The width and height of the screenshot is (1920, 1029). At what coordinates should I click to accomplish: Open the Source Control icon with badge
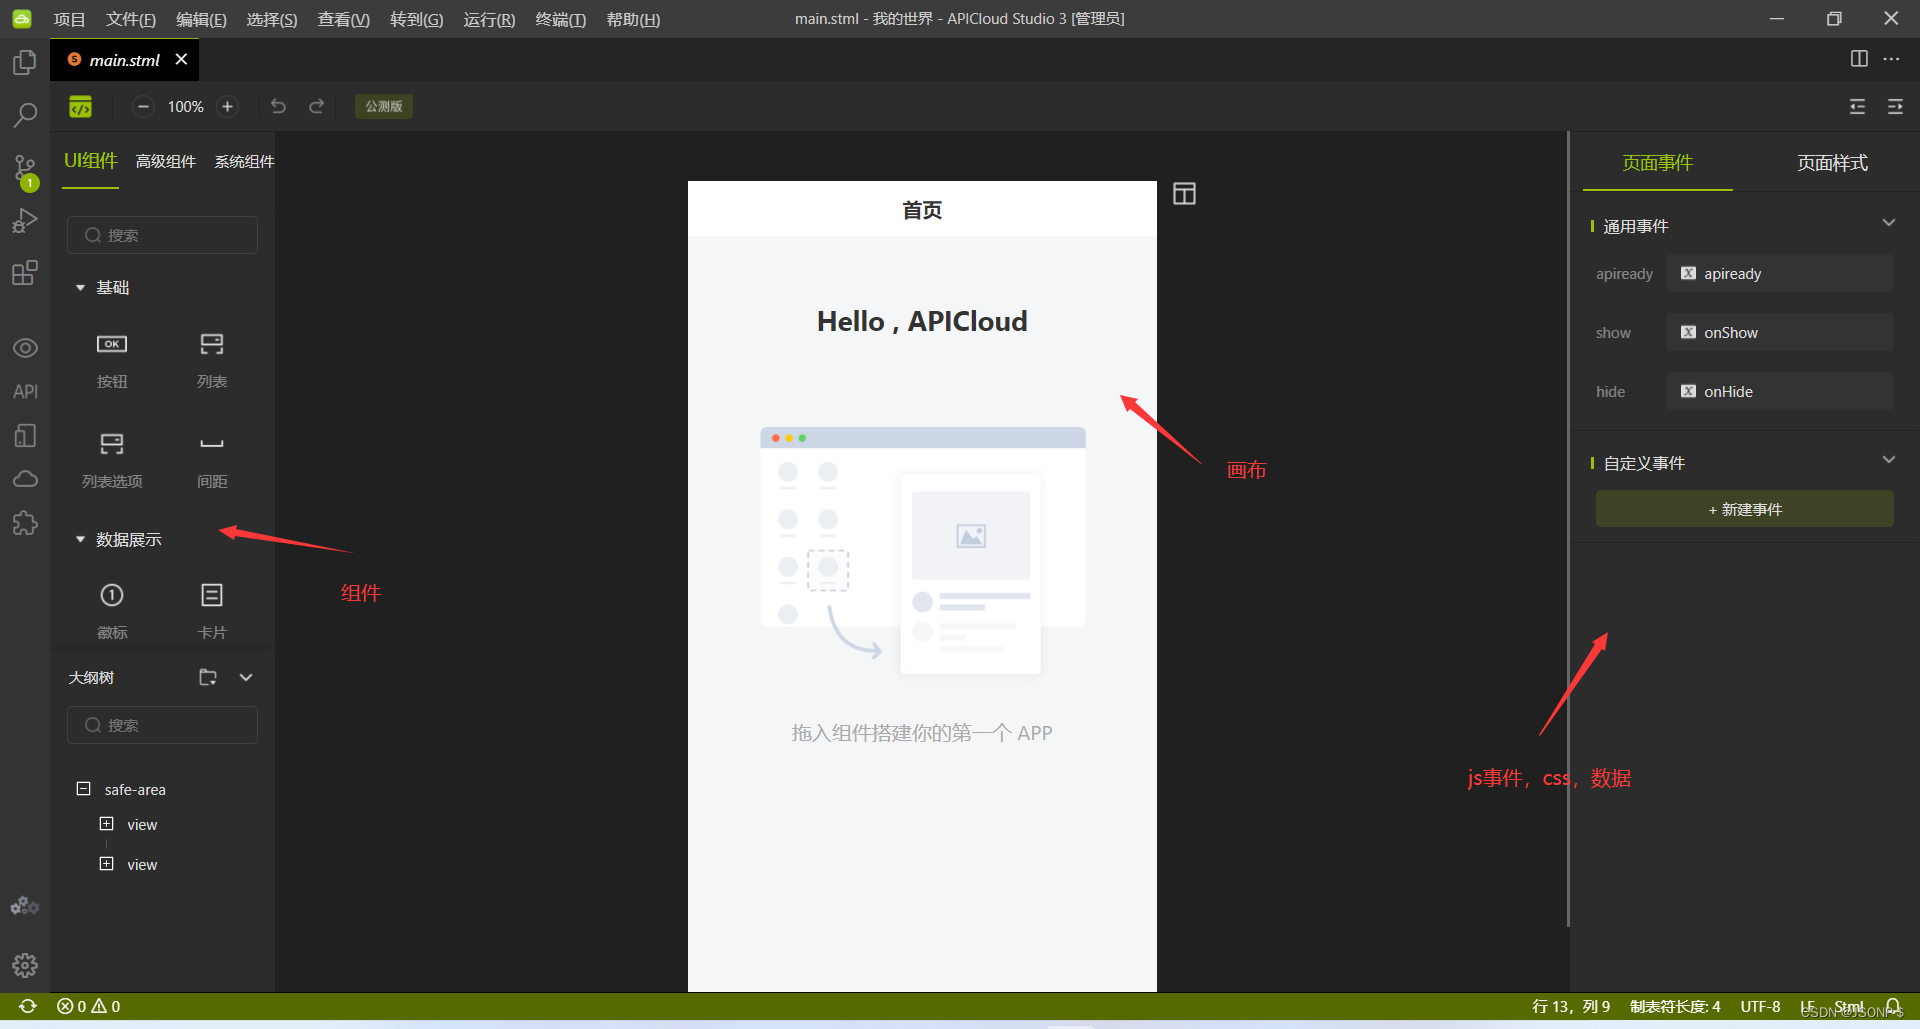tap(25, 171)
